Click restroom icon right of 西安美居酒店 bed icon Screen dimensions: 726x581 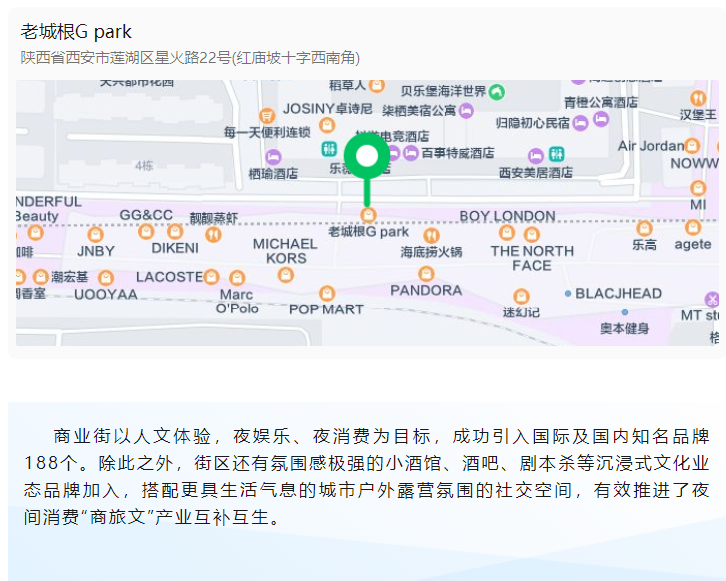pos(556,153)
